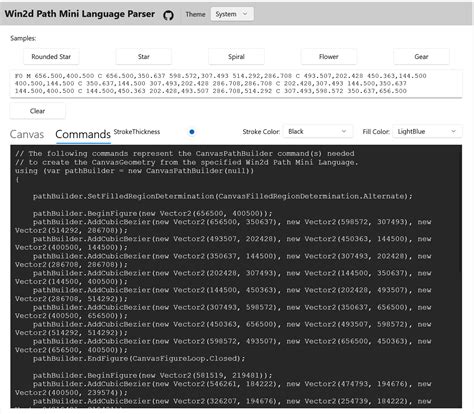Select the Commands tab
This screenshot has height=414, width=474.
pos(83,134)
